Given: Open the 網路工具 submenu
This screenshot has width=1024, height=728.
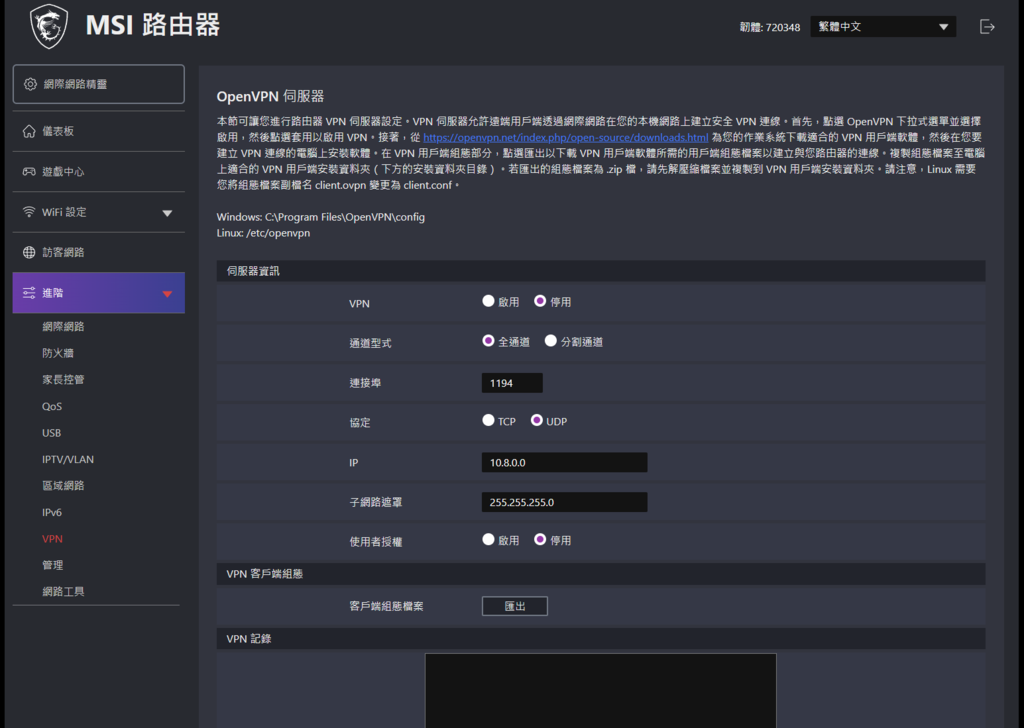Looking at the screenshot, I should click(x=63, y=592).
